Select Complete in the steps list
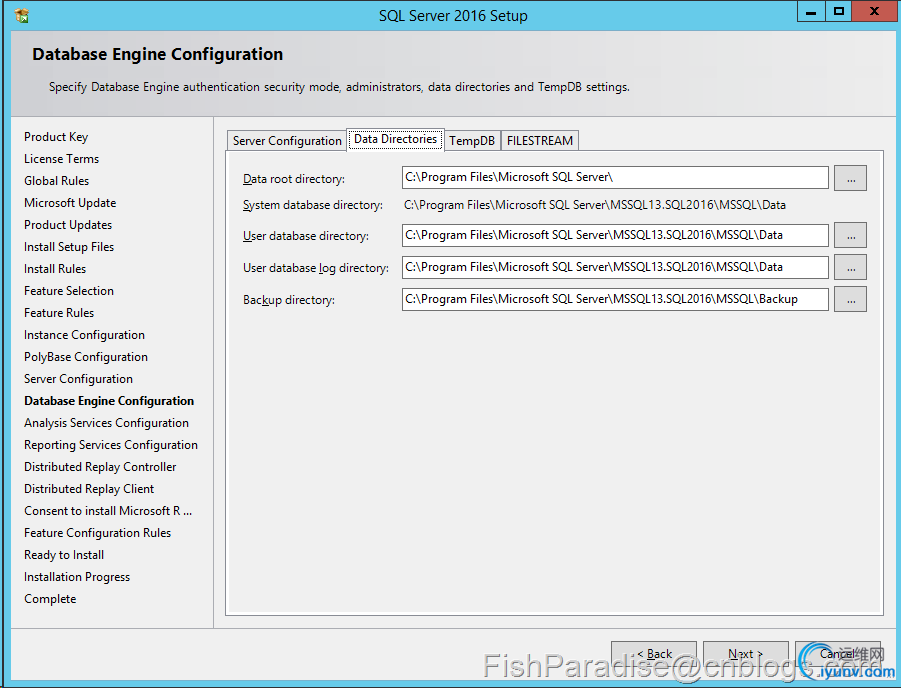This screenshot has width=901, height=688. coord(50,599)
